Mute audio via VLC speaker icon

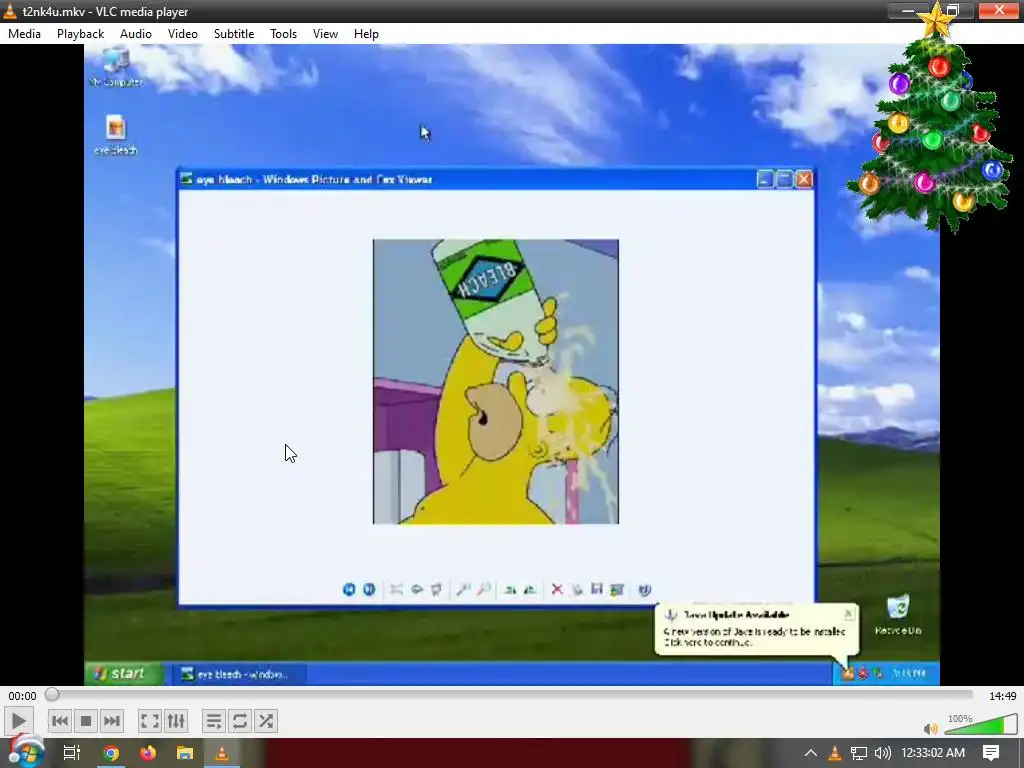(931, 728)
